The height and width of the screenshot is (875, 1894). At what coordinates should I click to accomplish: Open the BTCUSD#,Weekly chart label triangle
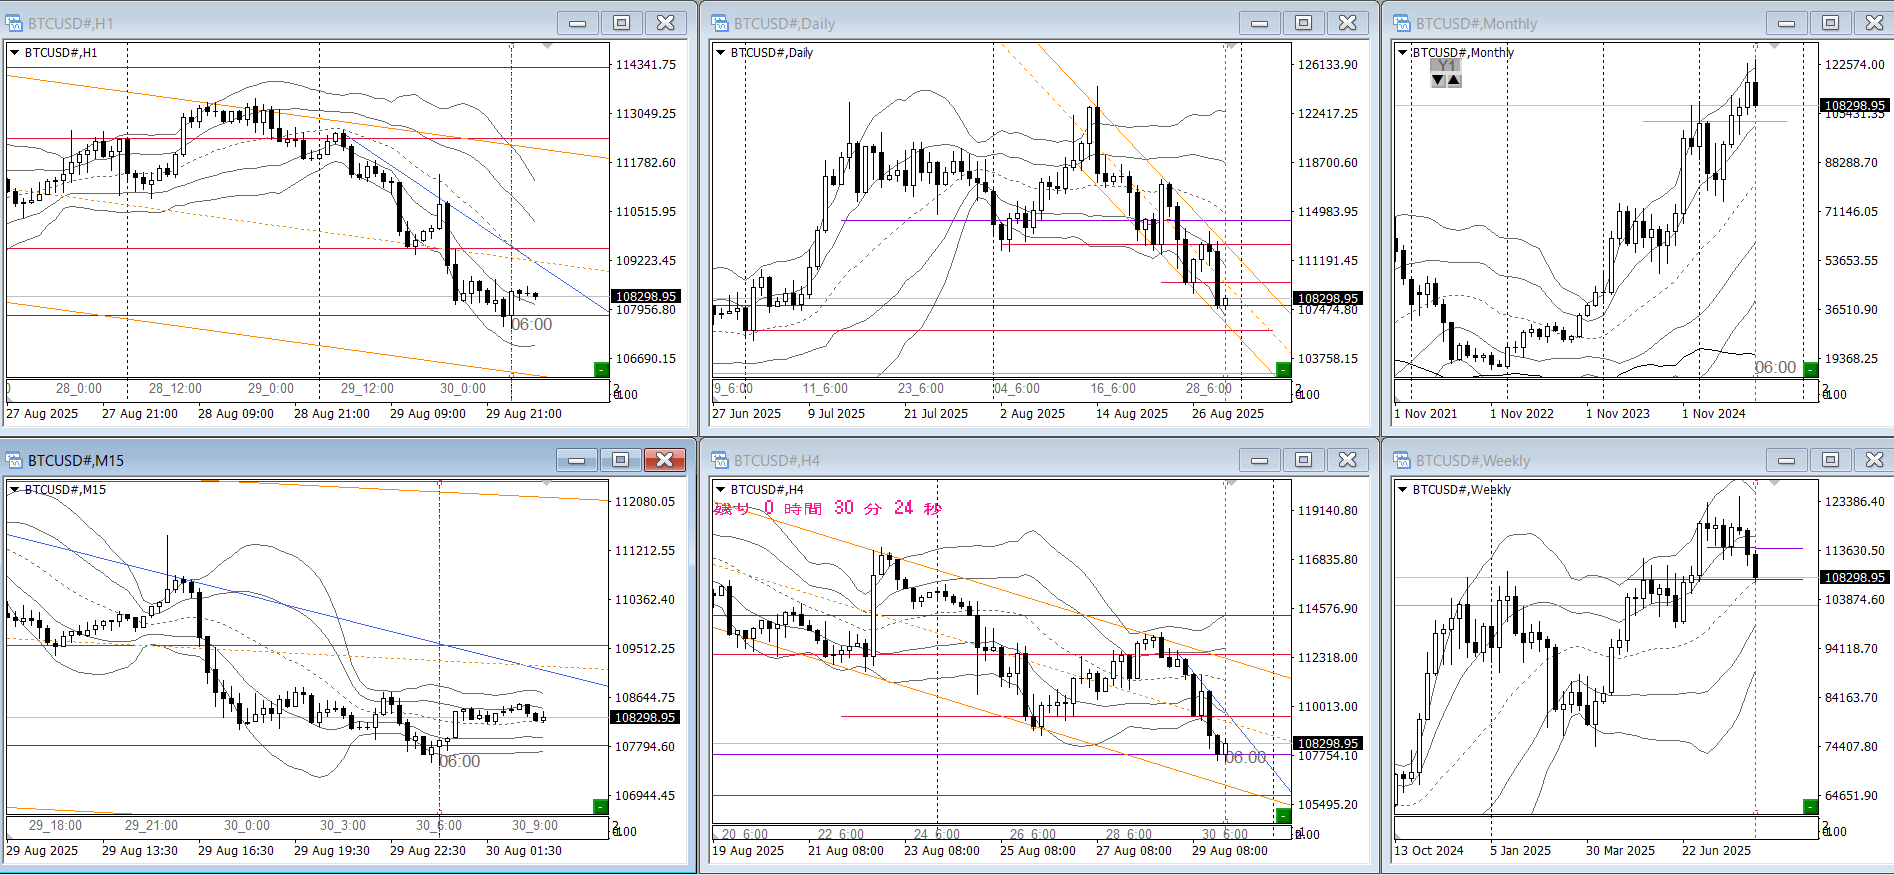coord(1402,489)
